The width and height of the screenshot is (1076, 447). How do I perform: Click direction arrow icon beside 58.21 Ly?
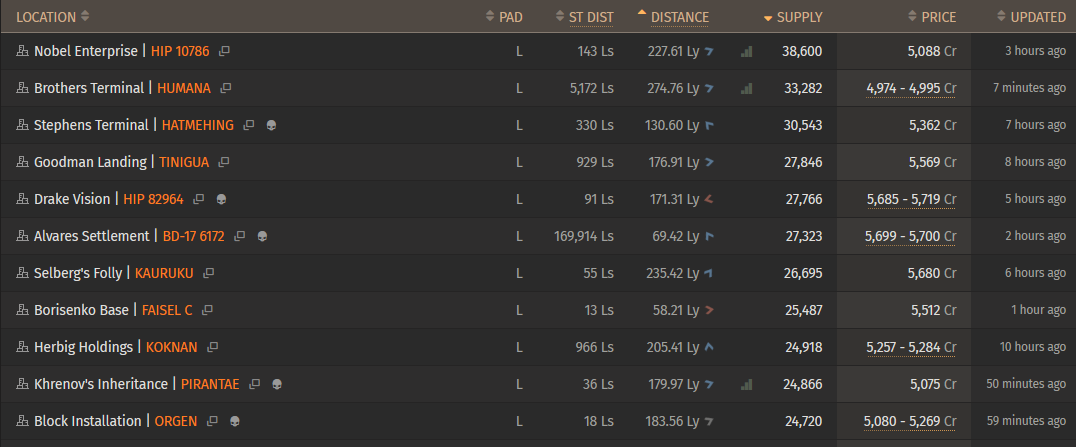tap(709, 310)
